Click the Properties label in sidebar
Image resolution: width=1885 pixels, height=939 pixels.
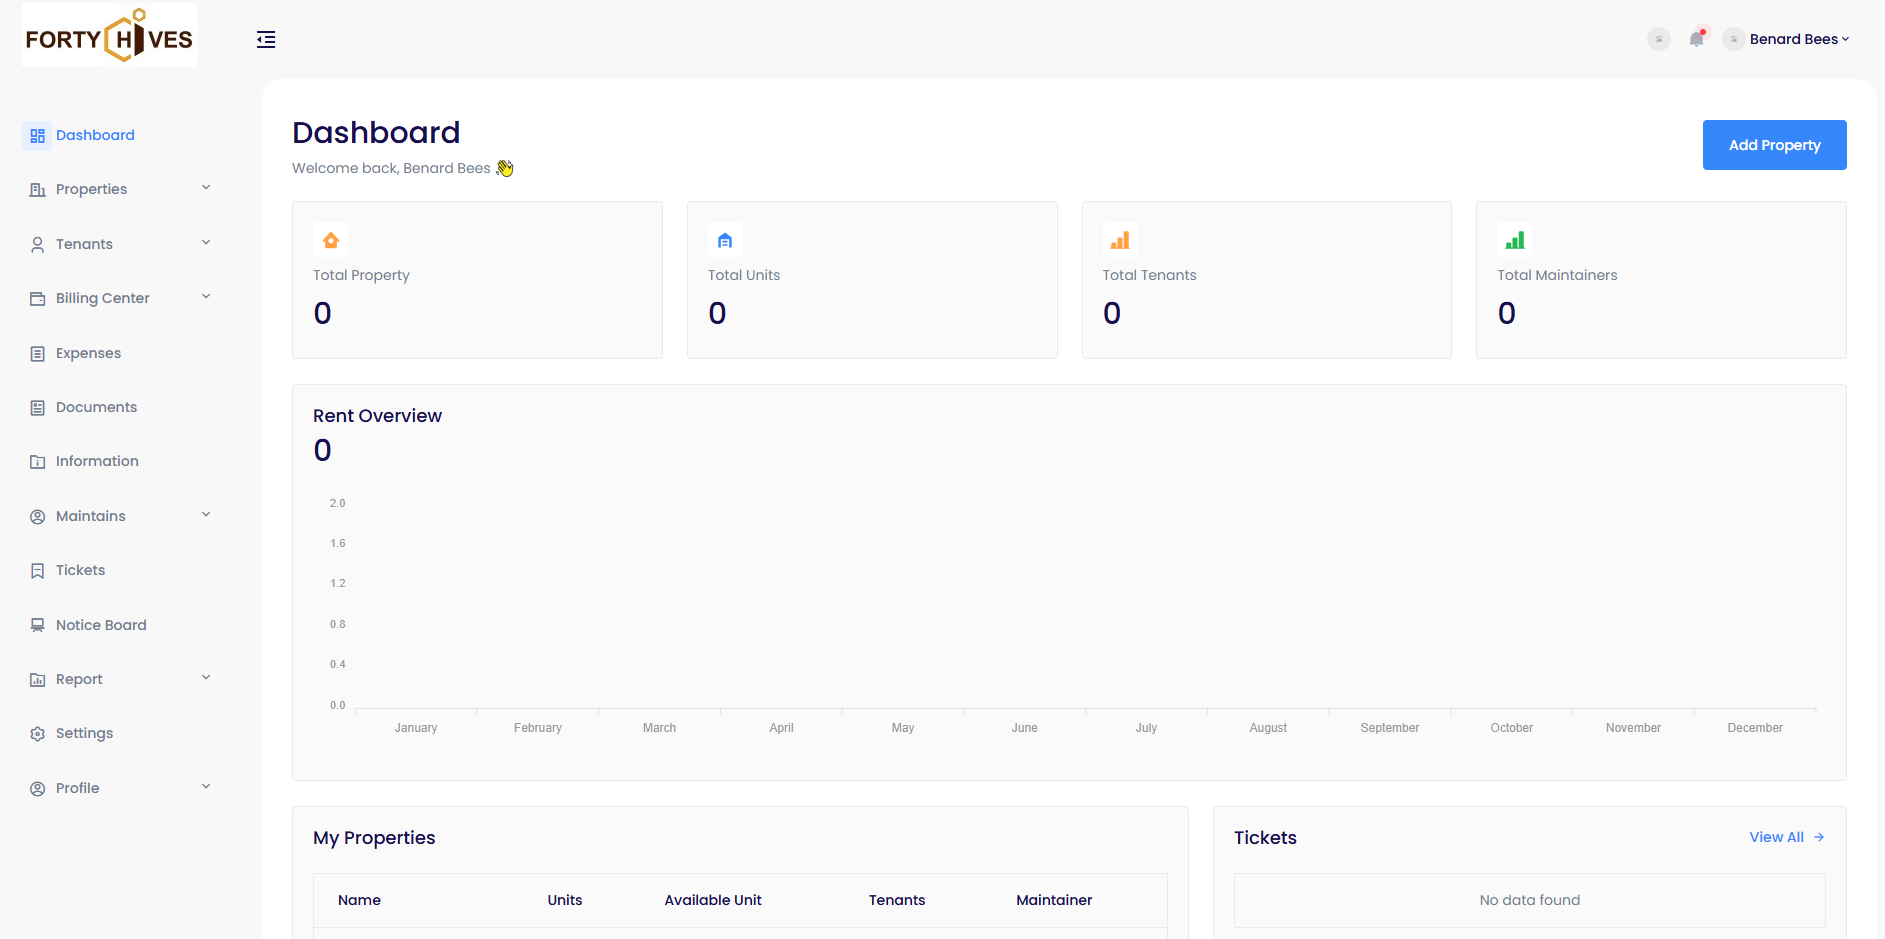point(91,189)
